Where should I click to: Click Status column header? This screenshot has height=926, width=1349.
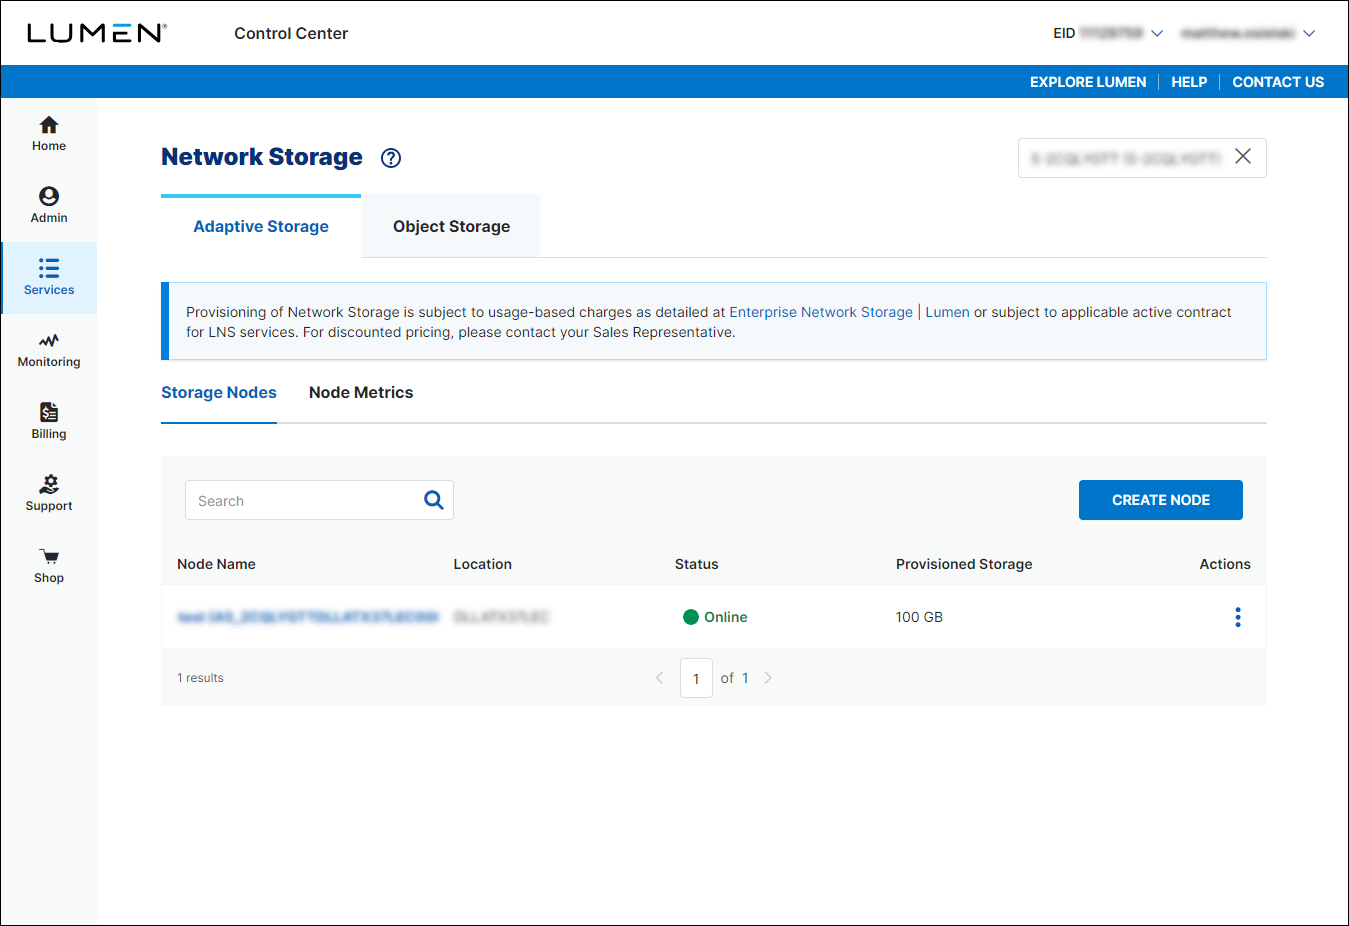click(696, 564)
